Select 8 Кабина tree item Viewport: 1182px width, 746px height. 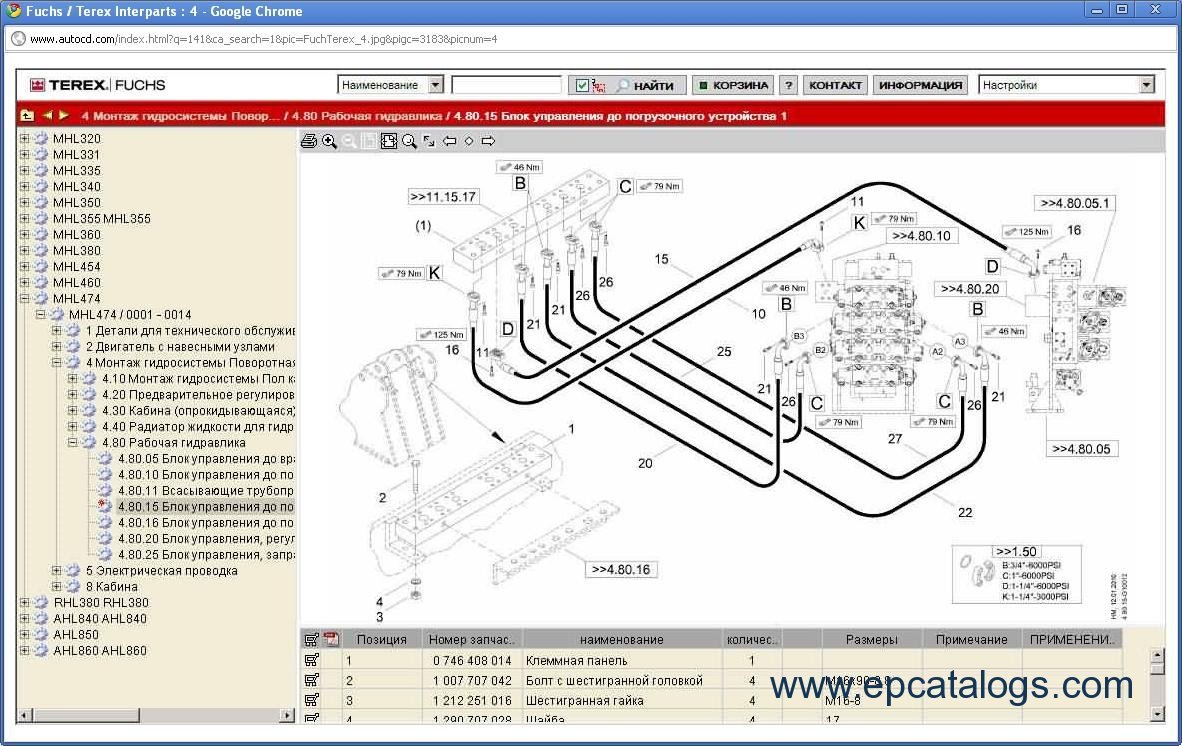[112, 586]
